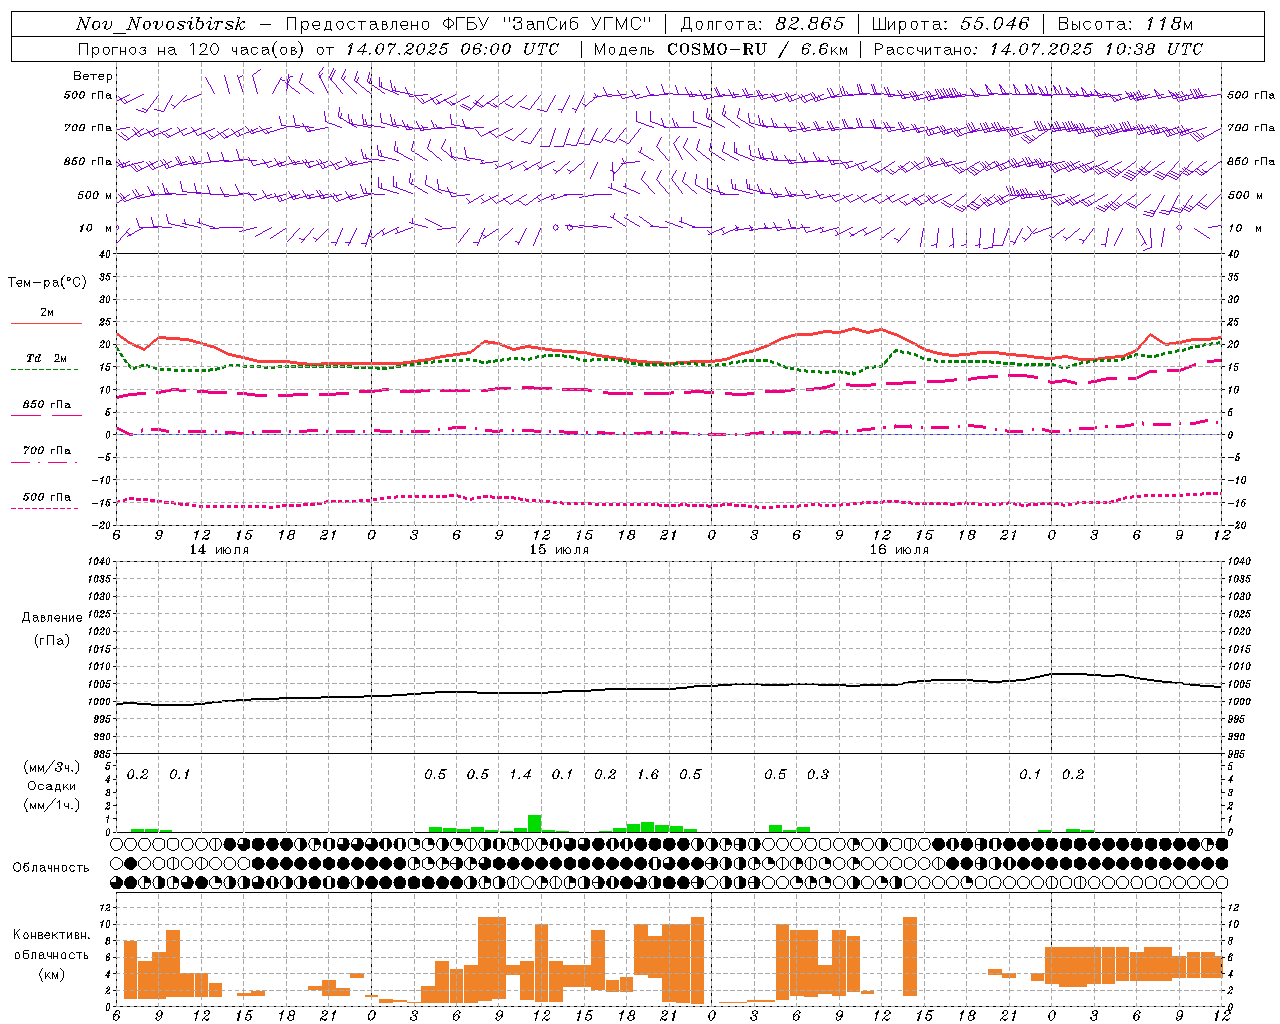This screenshot has width=1280, height=1024.
Task: Click the Прогноз на 120 часа(ов) text
Action: (x=193, y=49)
